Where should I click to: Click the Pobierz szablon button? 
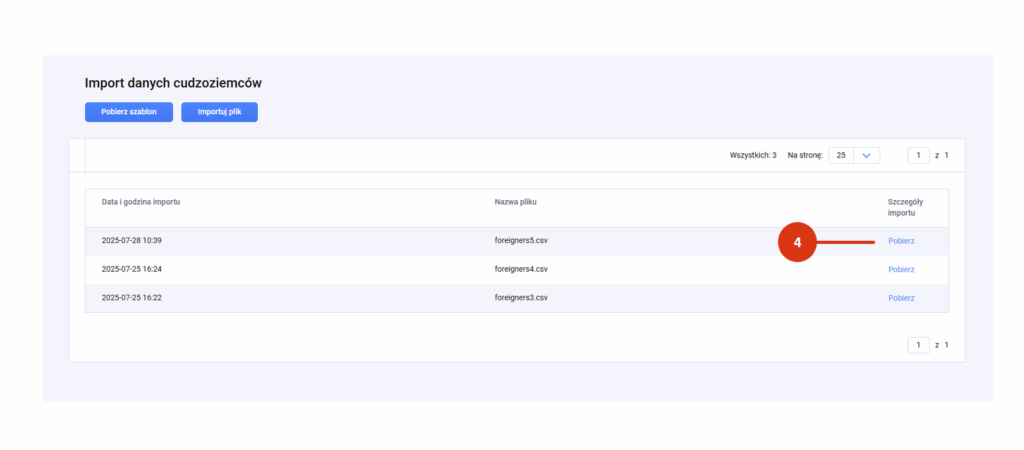click(129, 112)
